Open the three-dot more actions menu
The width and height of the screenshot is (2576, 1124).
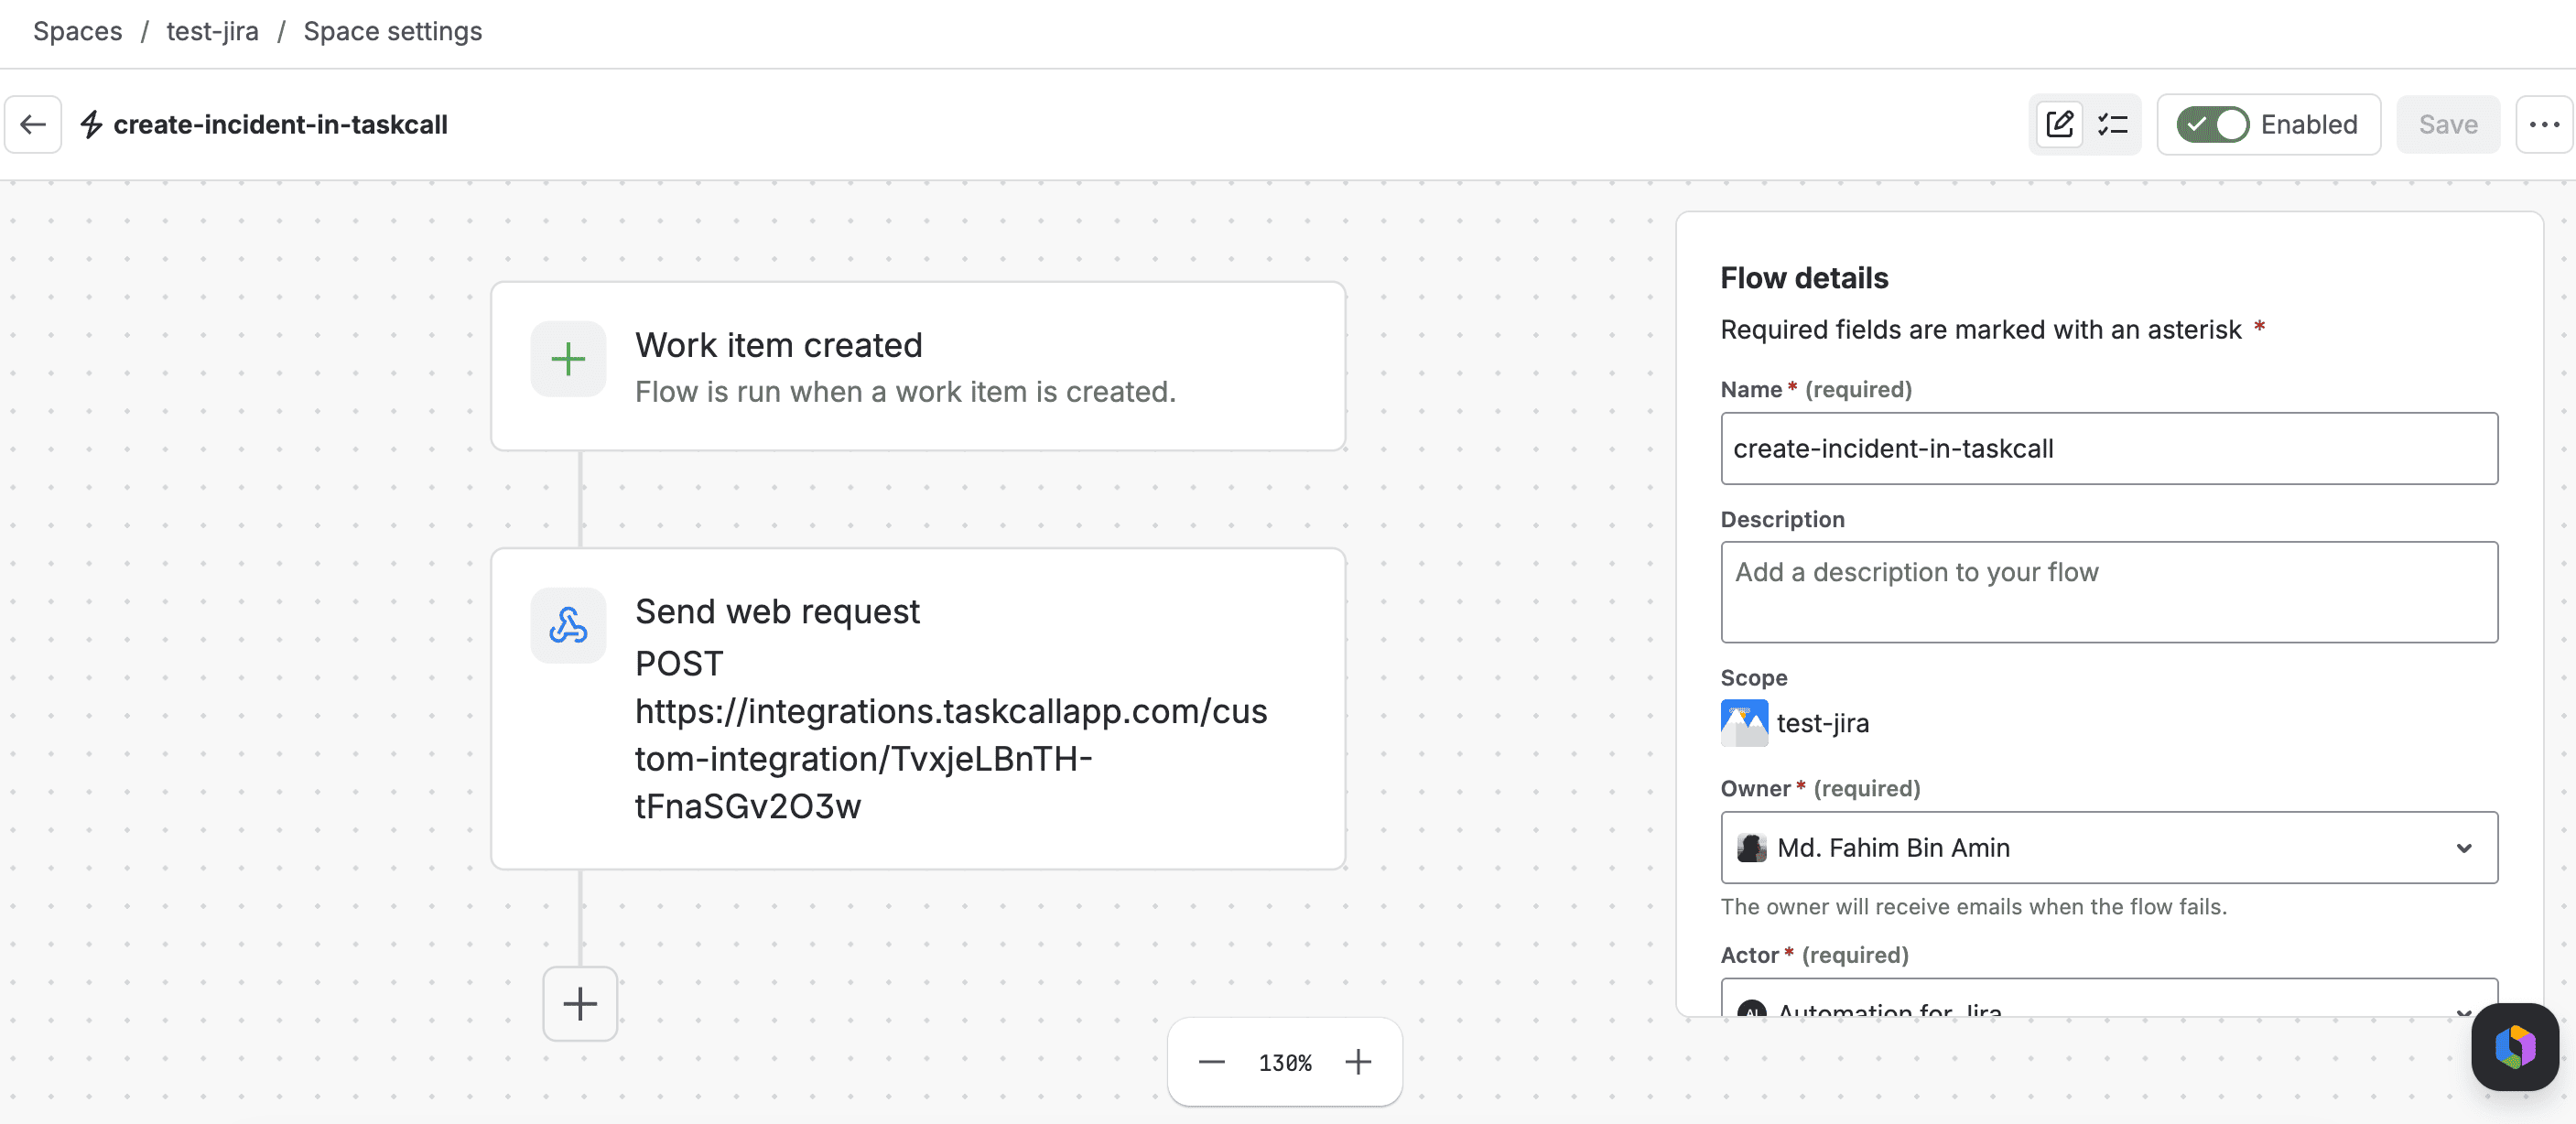2544,124
